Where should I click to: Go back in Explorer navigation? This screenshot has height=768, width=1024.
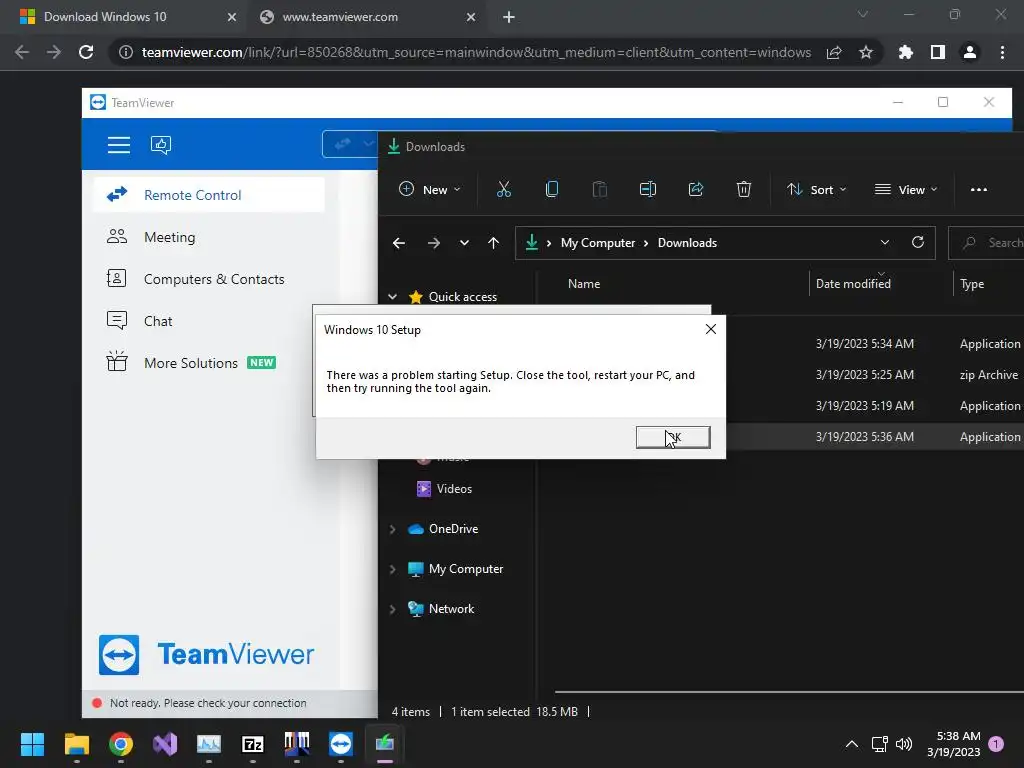click(399, 243)
